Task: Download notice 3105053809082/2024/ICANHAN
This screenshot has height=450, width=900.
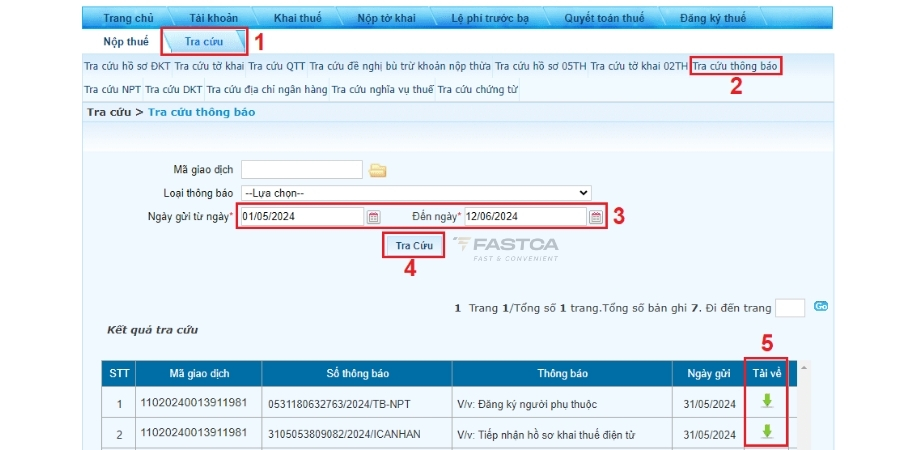Action: pos(767,431)
